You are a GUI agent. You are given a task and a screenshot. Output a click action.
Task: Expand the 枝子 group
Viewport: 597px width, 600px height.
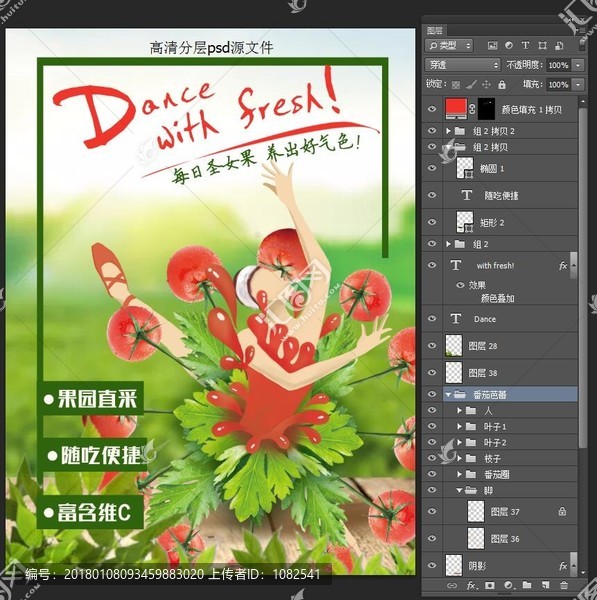point(460,458)
